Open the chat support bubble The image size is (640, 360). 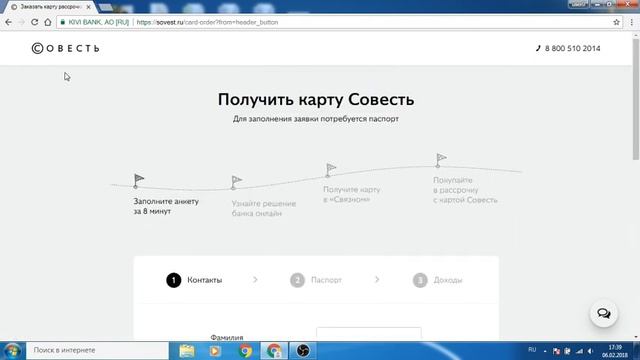[x=604, y=313]
